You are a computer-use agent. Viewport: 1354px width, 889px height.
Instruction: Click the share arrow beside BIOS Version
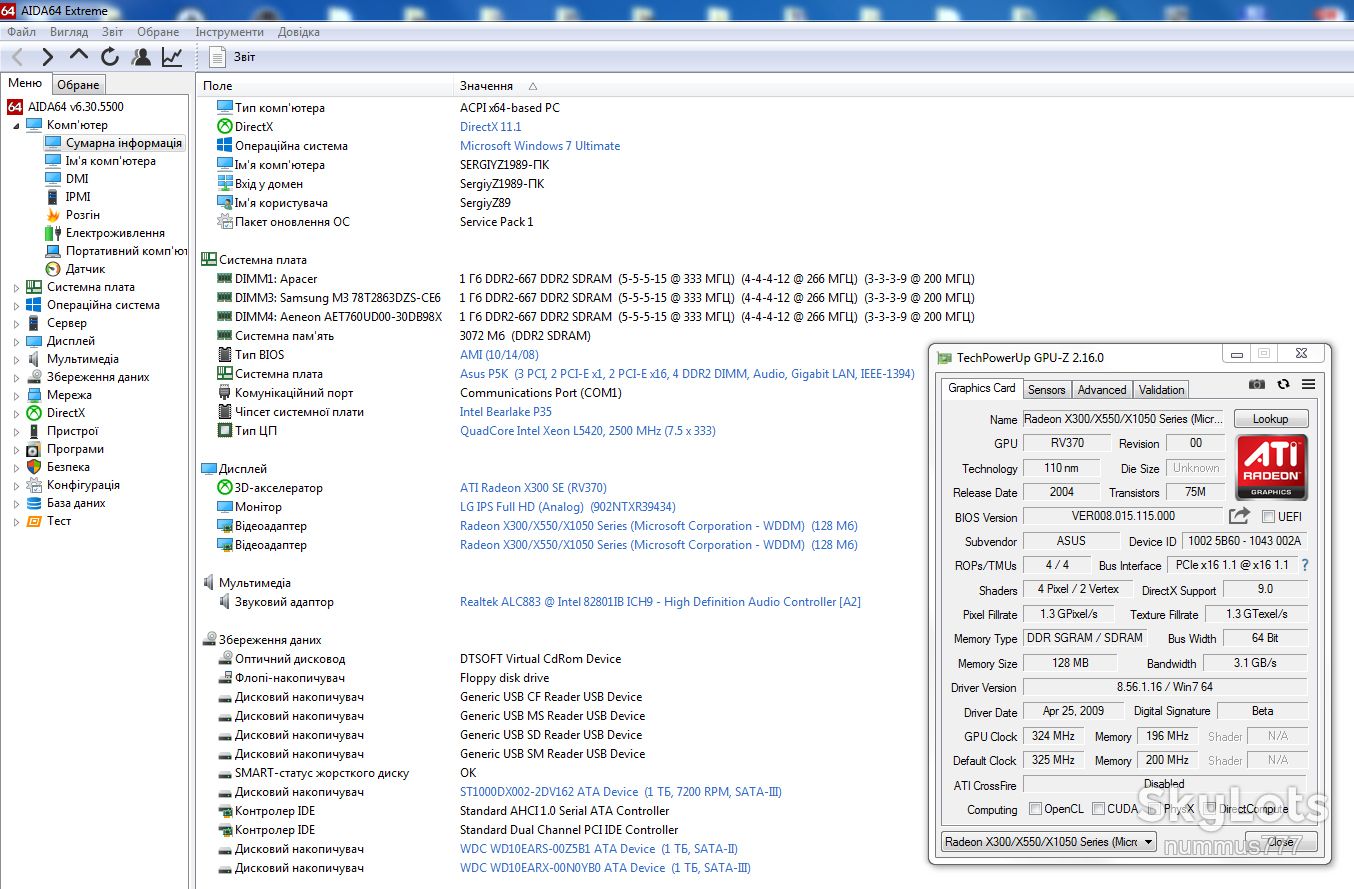pos(1239,516)
